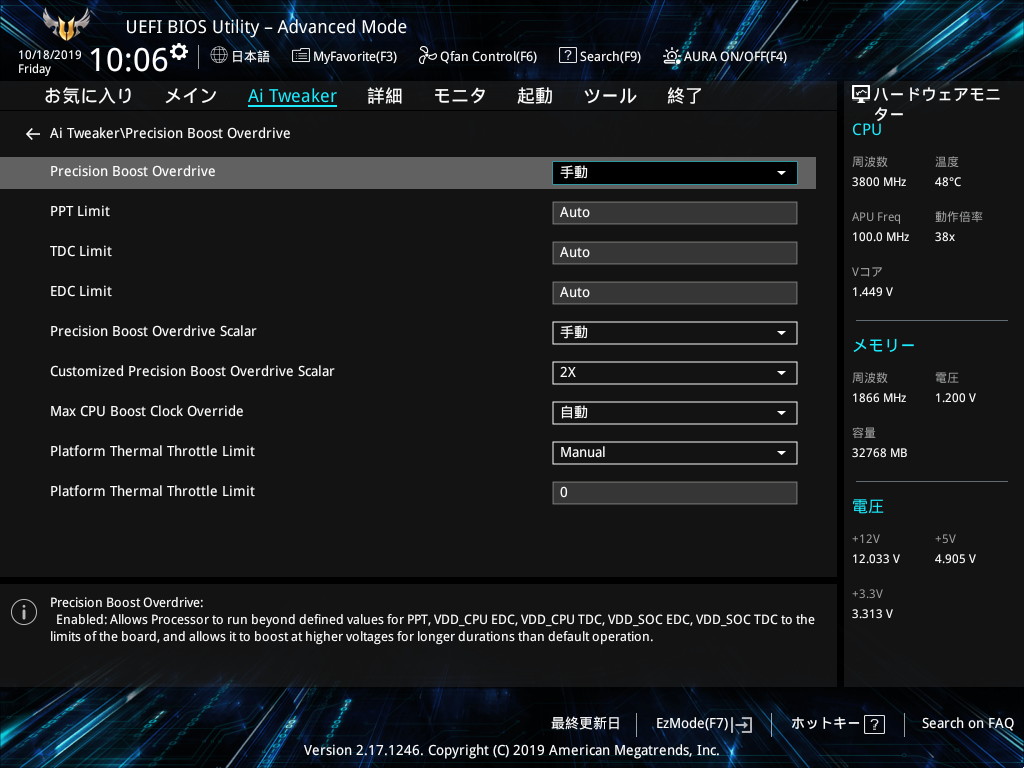Click the +5V 4.905 V reading
The height and width of the screenshot is (768, 1024).
click(955, 559)
